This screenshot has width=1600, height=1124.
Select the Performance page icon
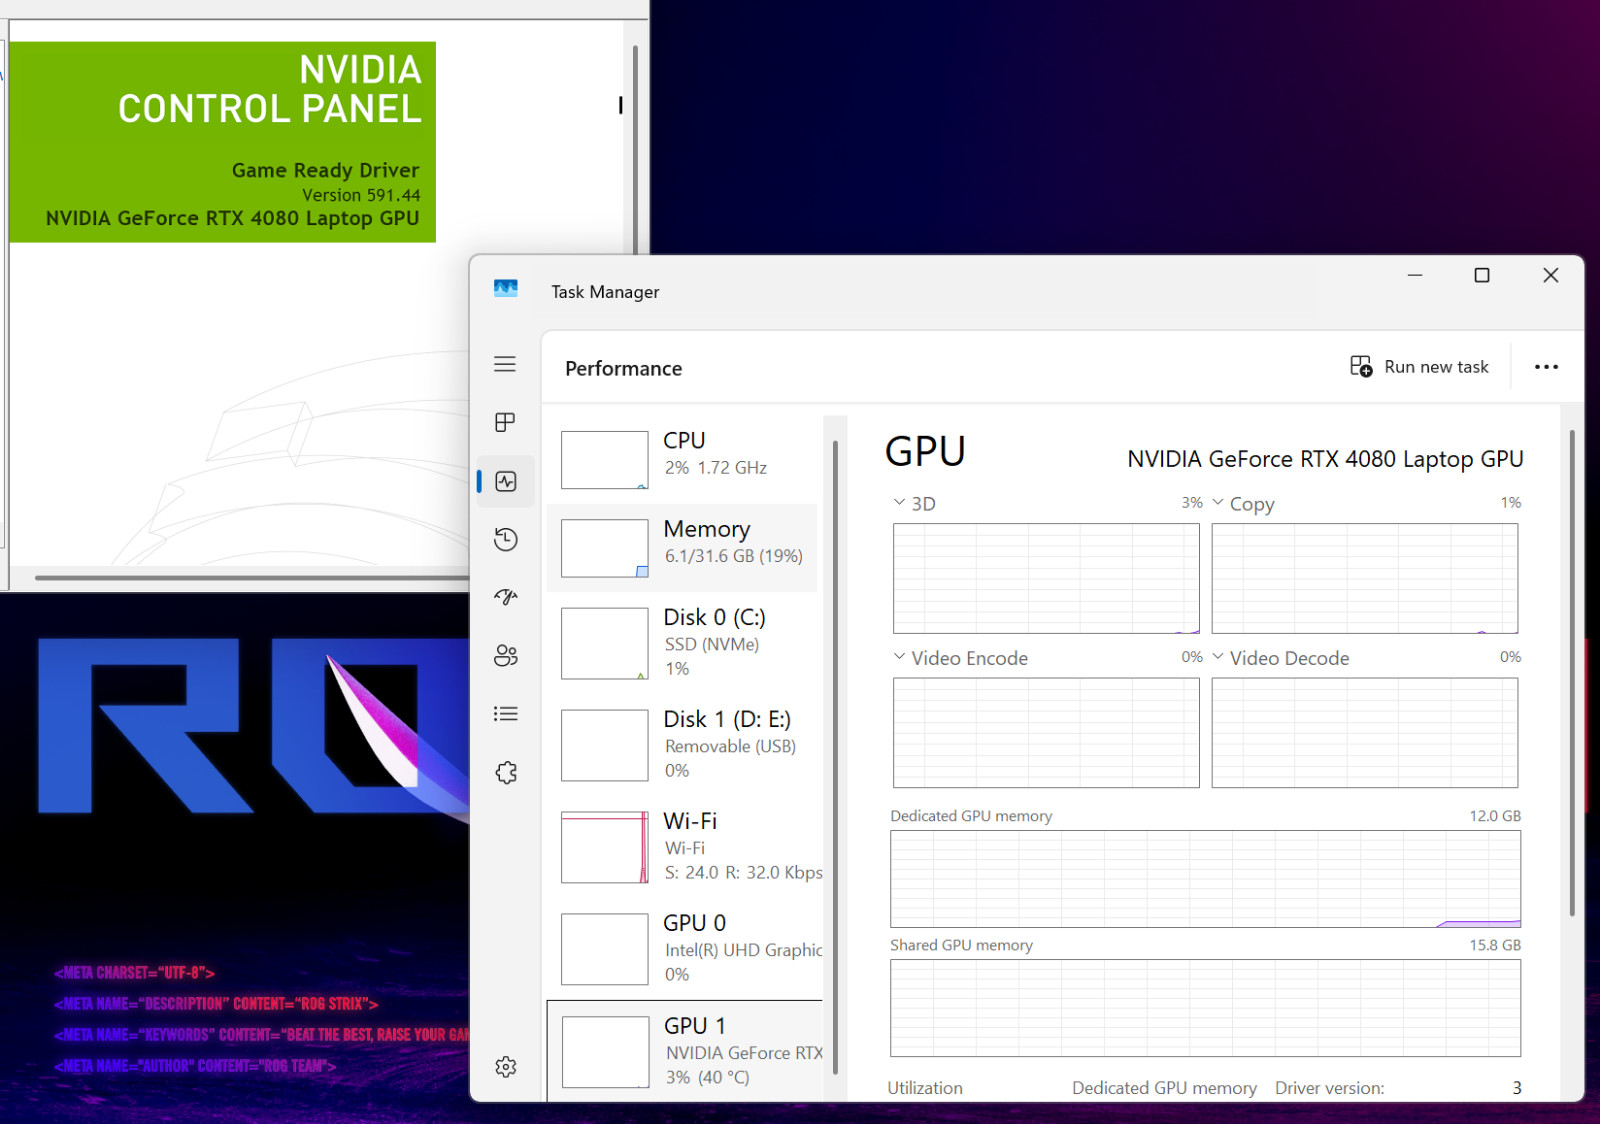coord(506,482)
